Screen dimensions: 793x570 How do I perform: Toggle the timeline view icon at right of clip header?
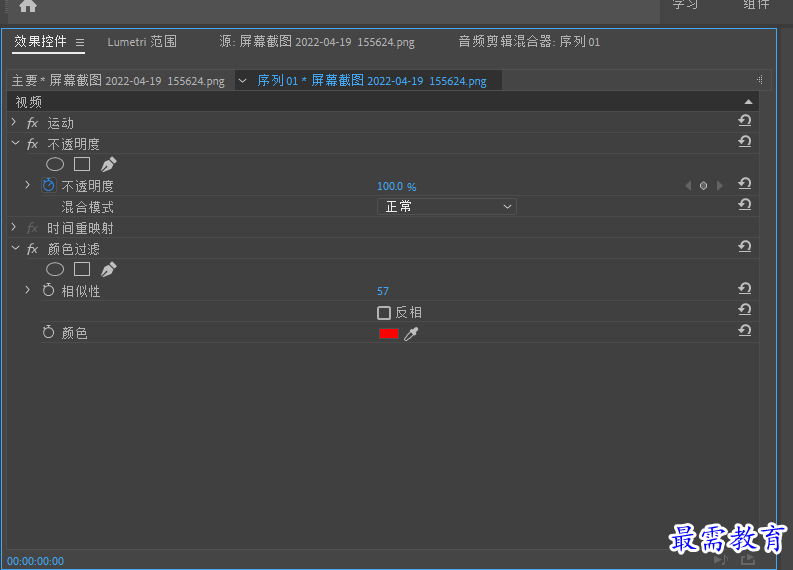pyautogui.click(x=760, y=80)
